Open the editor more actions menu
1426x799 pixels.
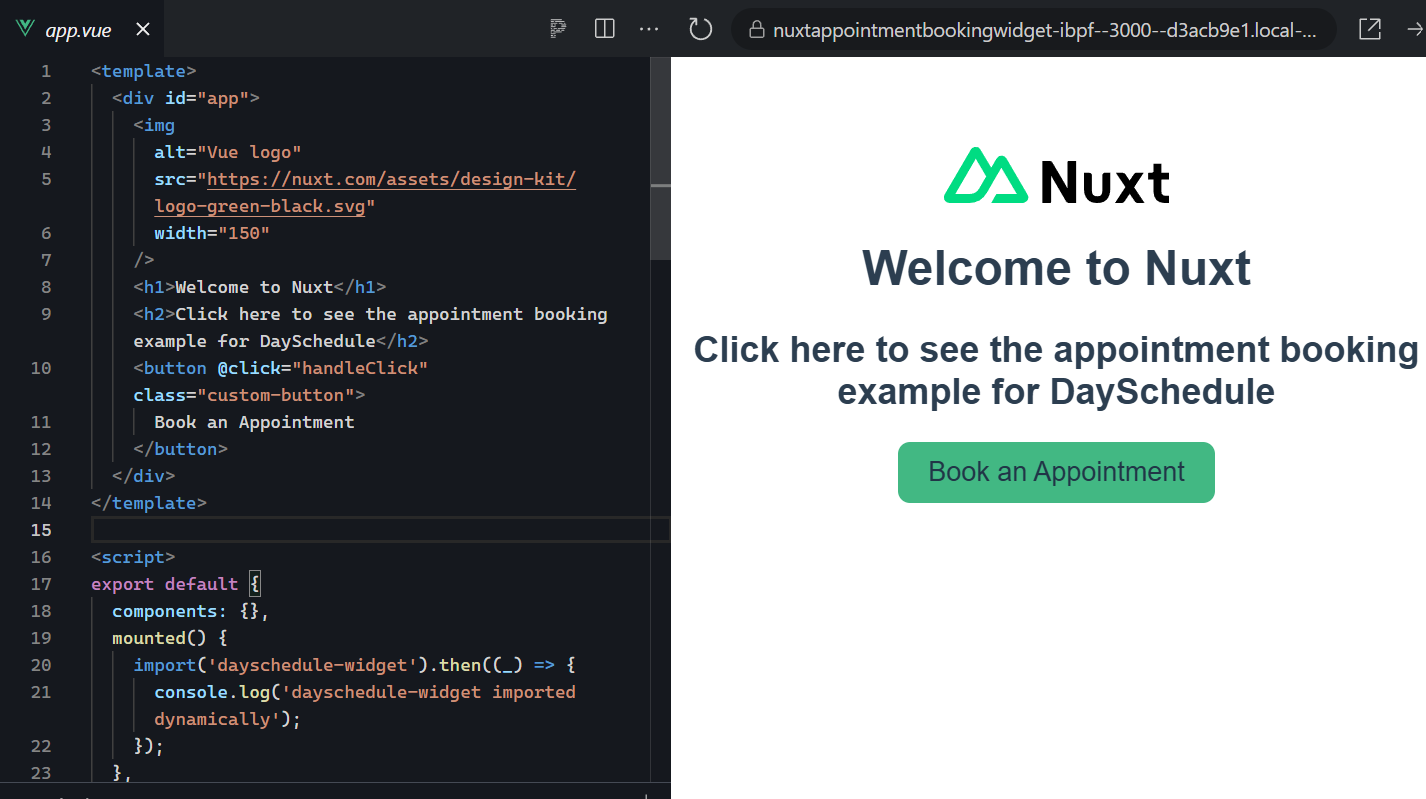(x=649, y=29)
